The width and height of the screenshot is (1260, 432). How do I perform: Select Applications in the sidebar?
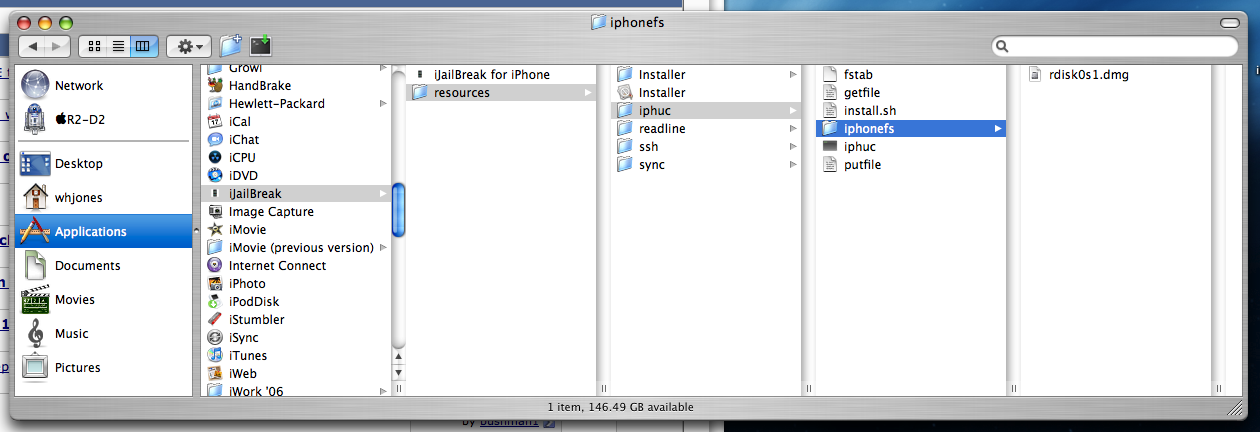[x=104, y=231]
